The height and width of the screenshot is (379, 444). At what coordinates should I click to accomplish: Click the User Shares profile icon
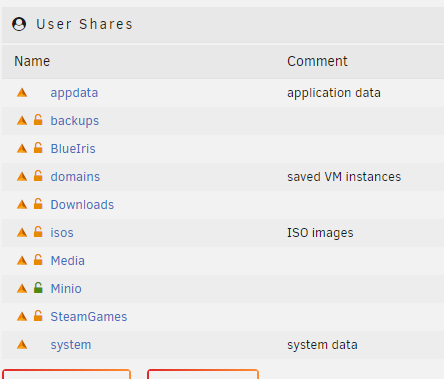pyautogui.click(x=19, y=24)
